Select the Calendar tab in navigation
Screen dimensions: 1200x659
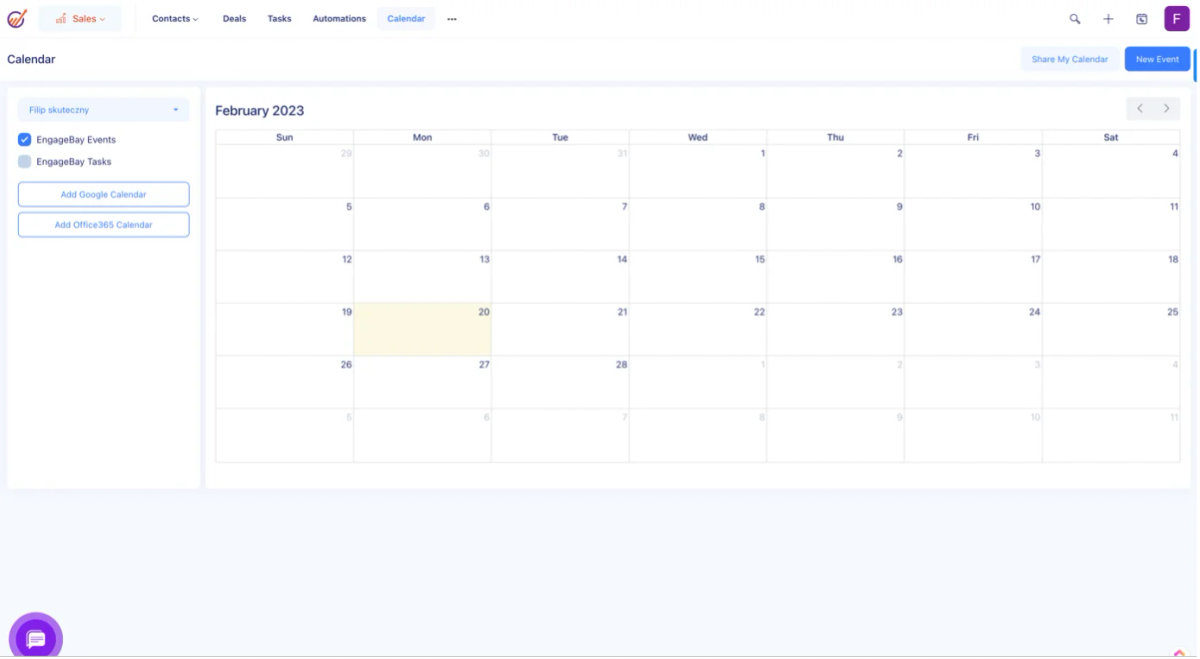(406, 19)
